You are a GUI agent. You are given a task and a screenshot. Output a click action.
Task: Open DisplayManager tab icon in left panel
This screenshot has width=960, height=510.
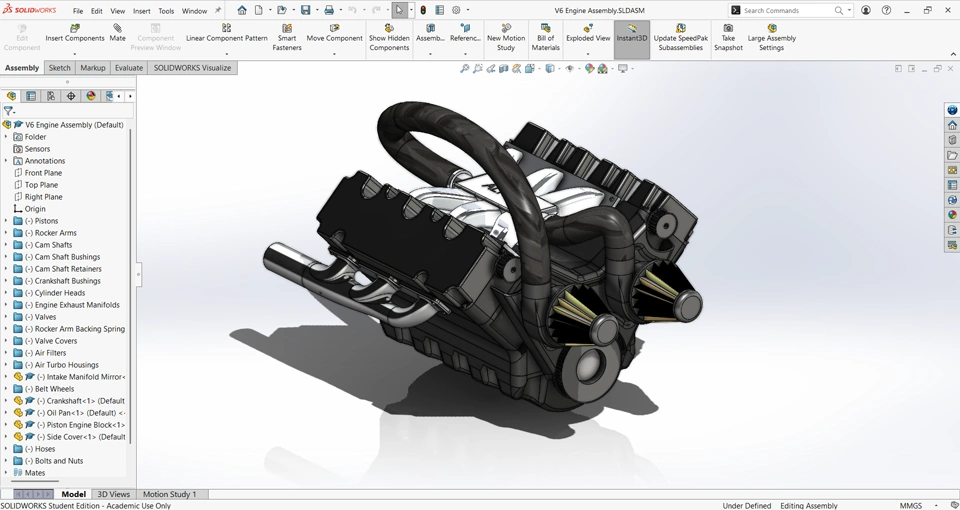pyautogui.click(x=91, y=96)
